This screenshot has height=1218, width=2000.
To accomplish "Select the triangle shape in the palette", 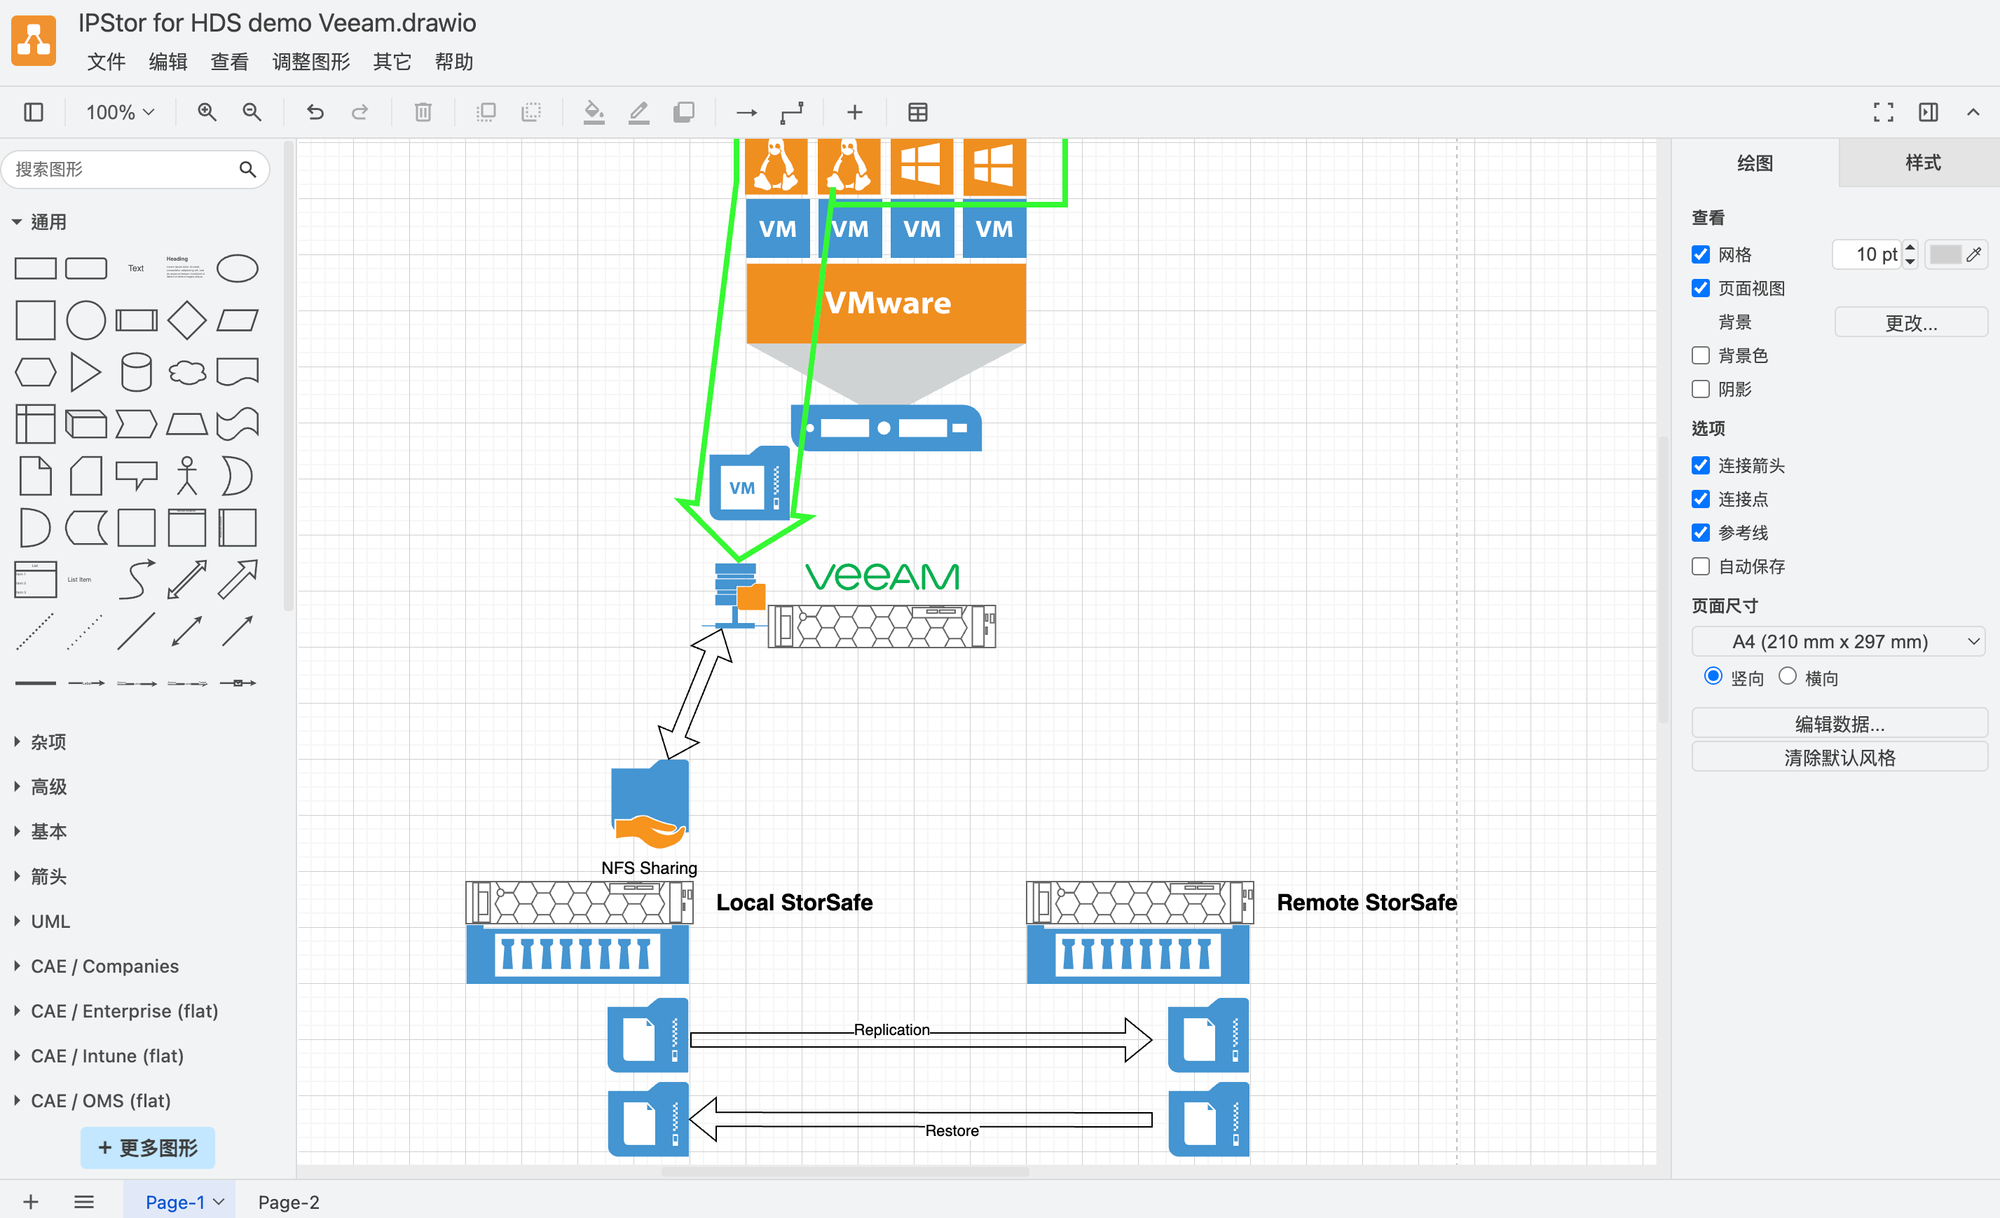I will [86, 372].
